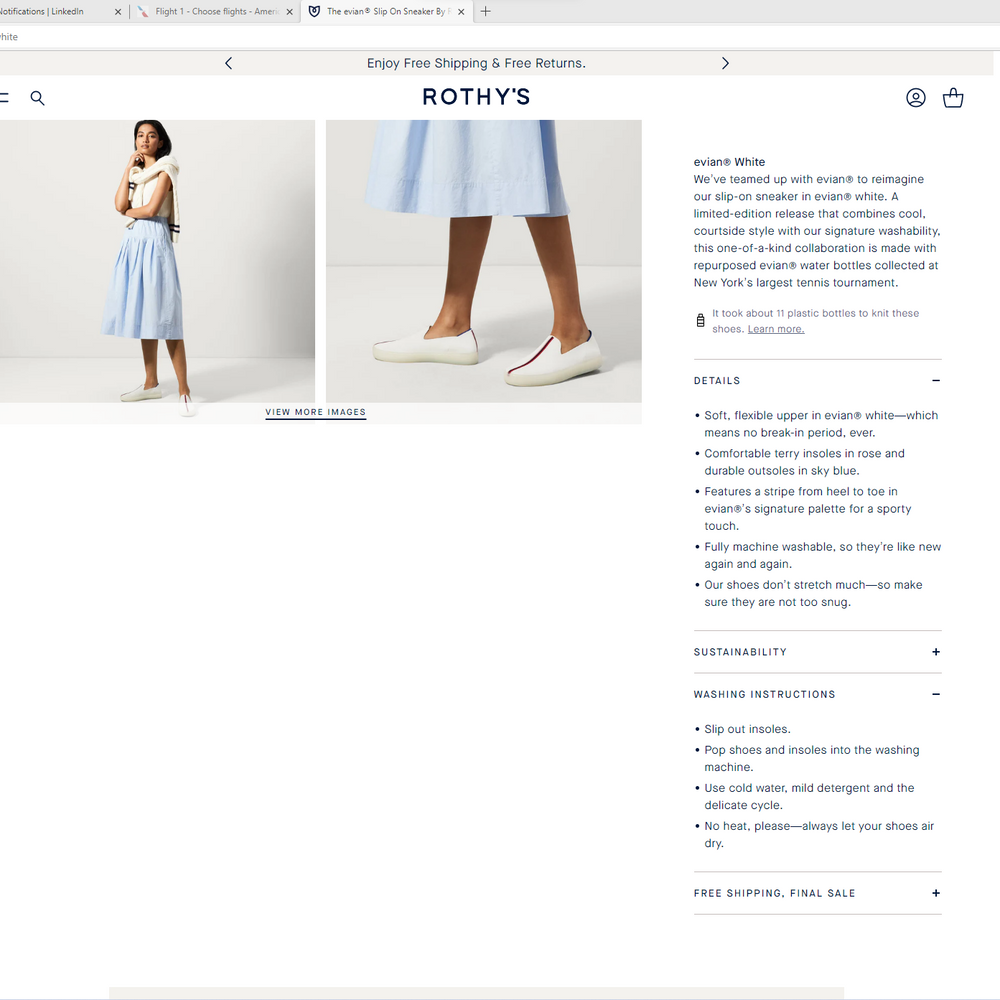Click 'Our shoes don't stretch much' bullet

tap(813, 593)
